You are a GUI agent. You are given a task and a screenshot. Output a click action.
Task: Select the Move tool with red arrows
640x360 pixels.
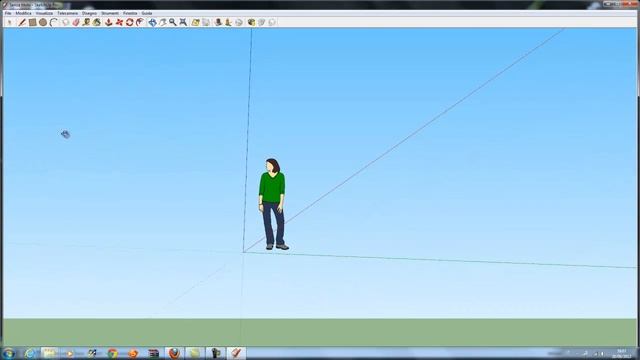tap(119, 22)
